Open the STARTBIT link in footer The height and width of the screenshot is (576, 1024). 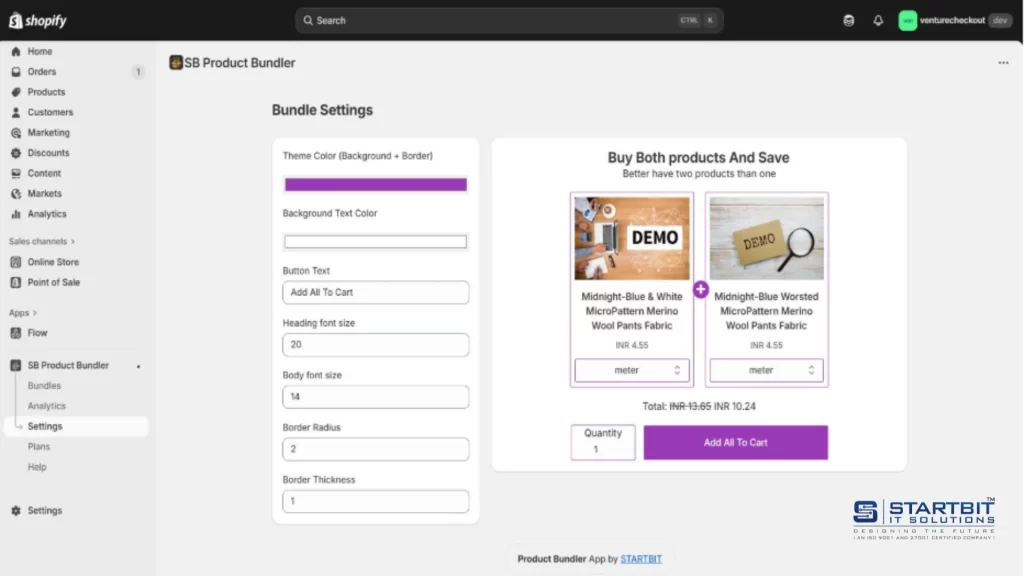coord(641,558)
